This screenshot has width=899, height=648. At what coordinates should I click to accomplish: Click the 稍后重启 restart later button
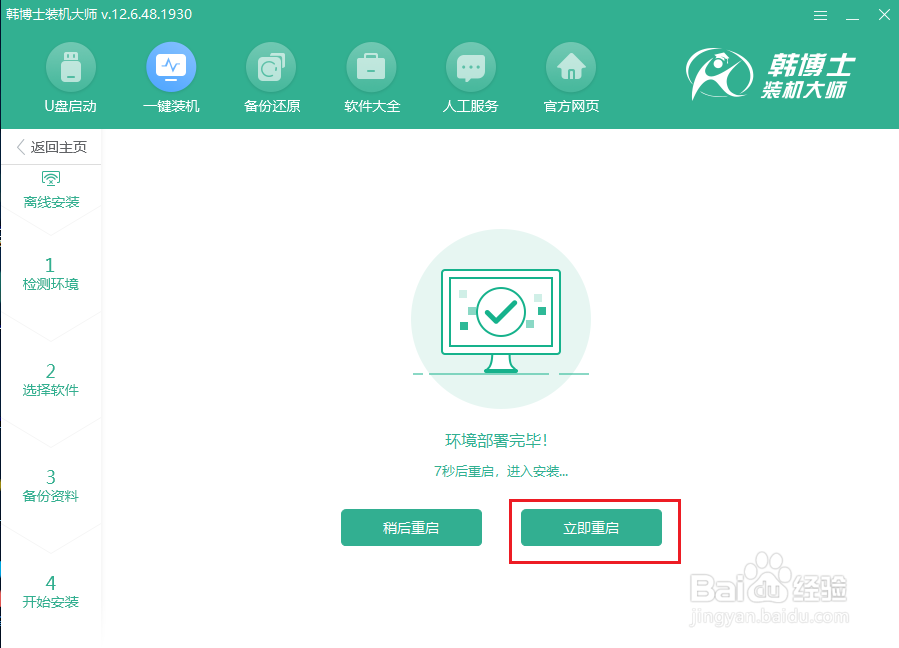(411, 527)
